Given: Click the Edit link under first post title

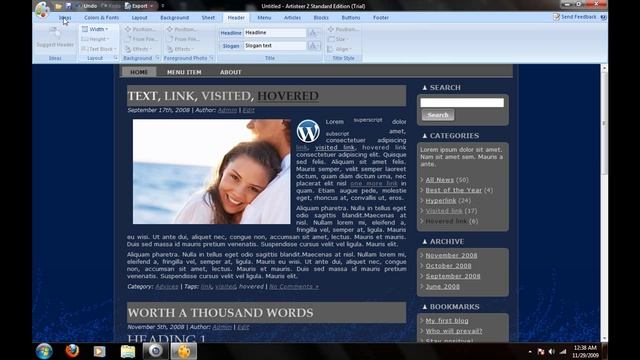Looking at the screenshot, I should click(x=248, y=110).
